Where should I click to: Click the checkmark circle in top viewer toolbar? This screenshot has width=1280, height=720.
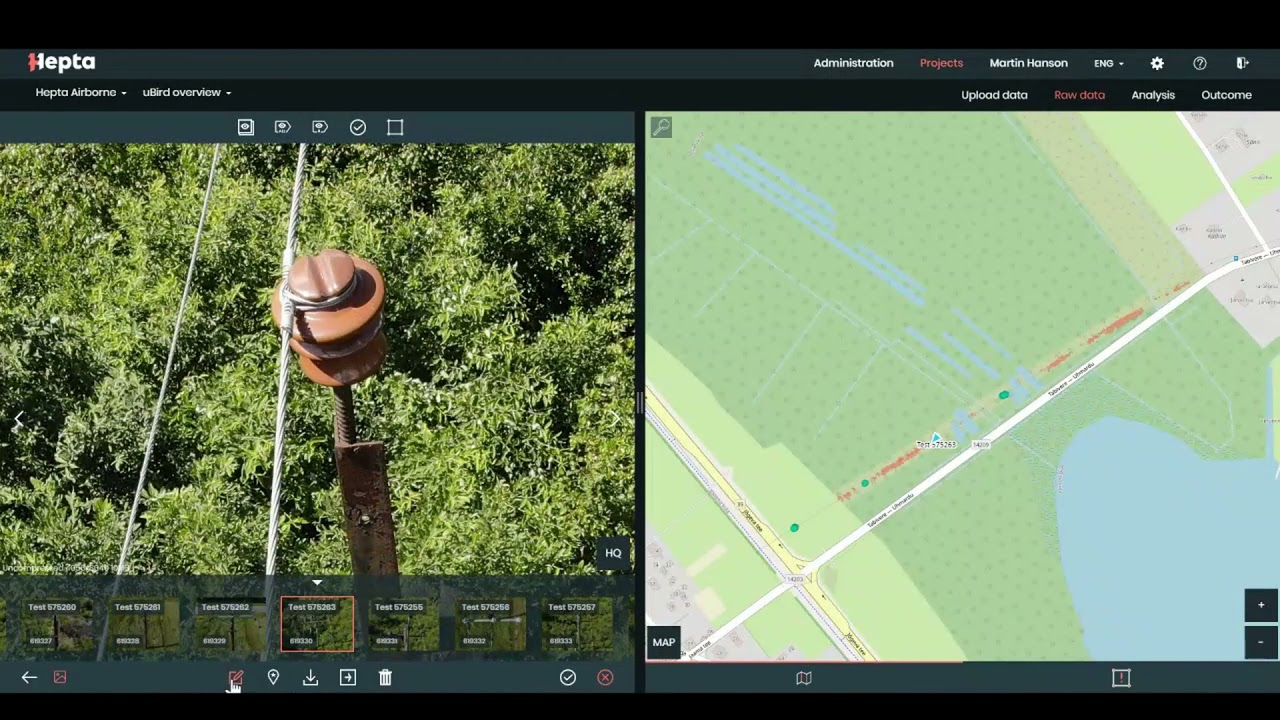click(358, 127)
